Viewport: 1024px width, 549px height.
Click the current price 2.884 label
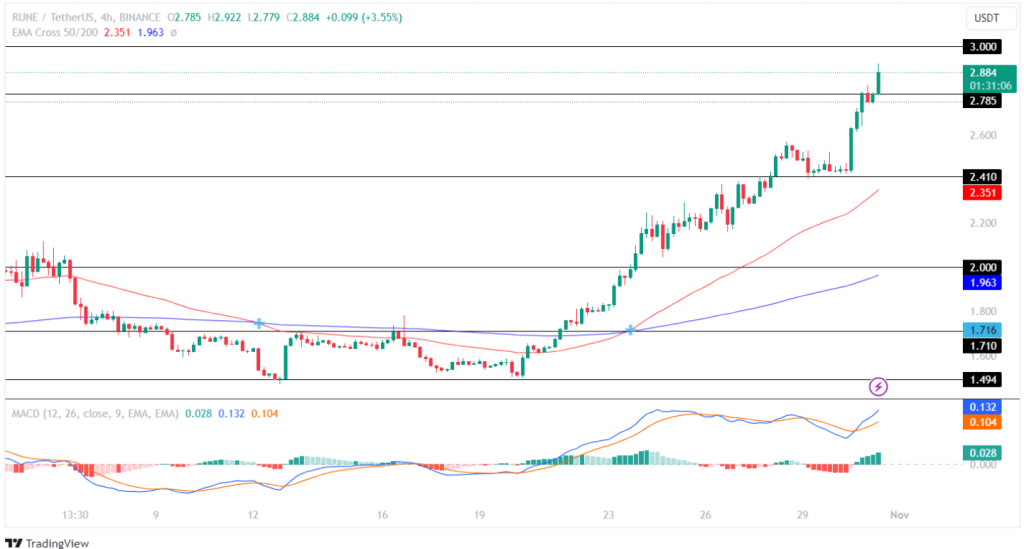click(x=979, y=73)
